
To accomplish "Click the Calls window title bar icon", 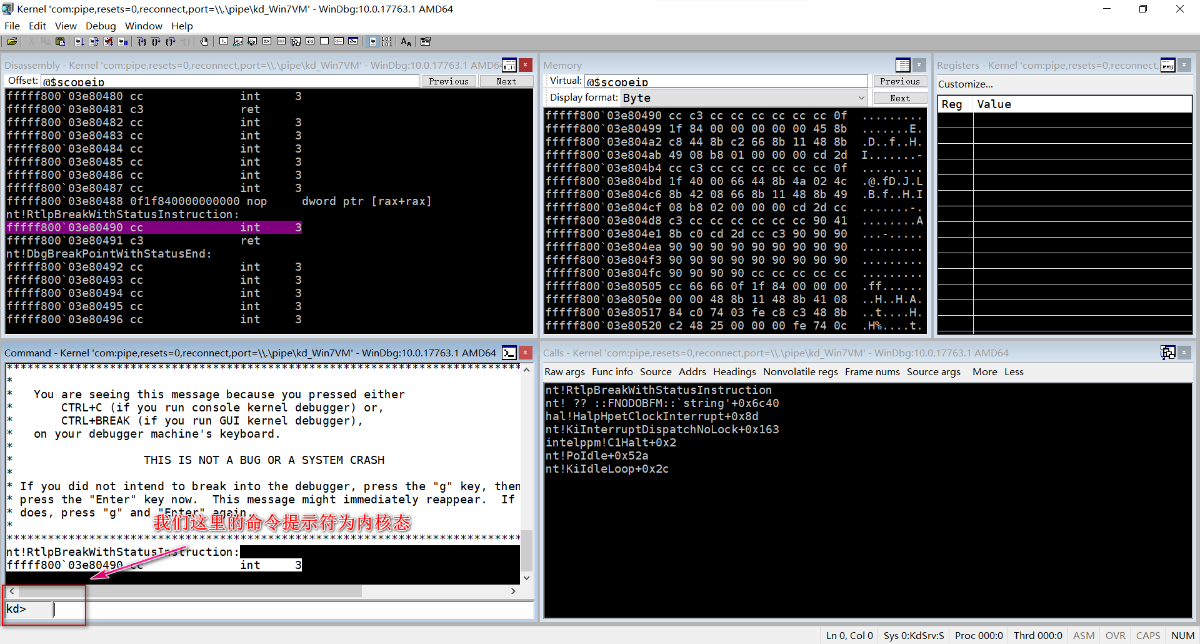I will [1167, 352].
